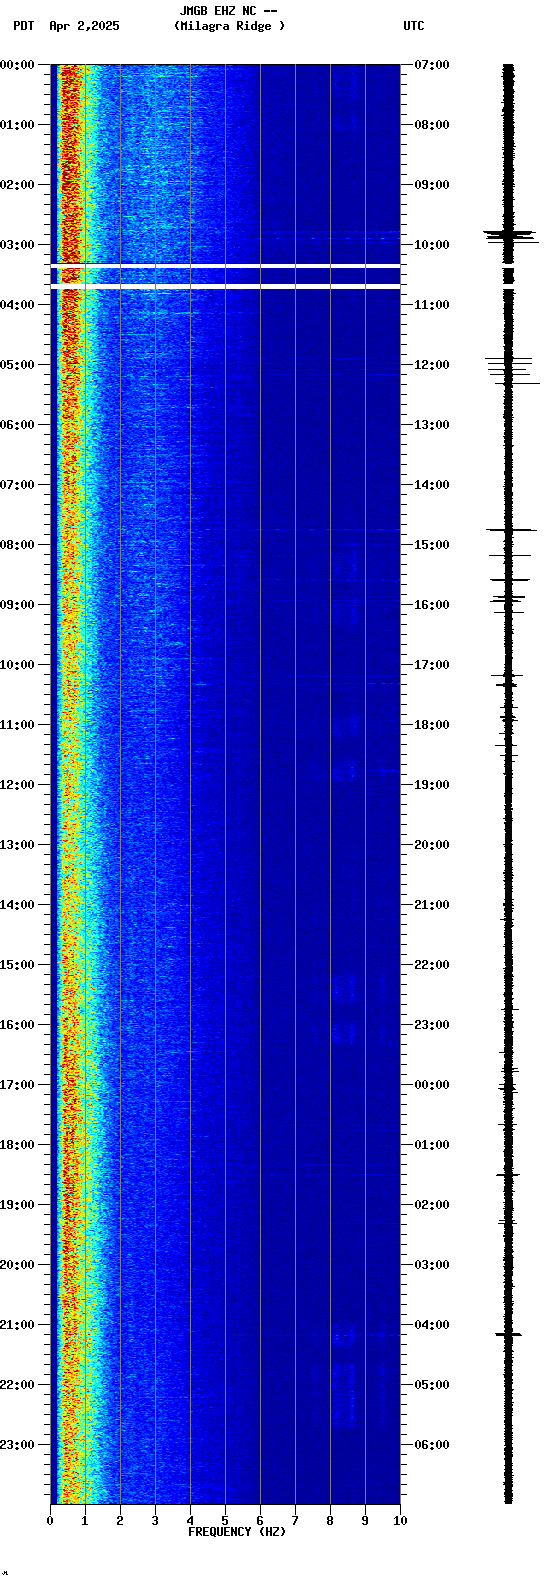This screenshot has height=1584, width=552.
Task: Click the 1 Hz frequency tick label
Action: [x=85, y=1521]
